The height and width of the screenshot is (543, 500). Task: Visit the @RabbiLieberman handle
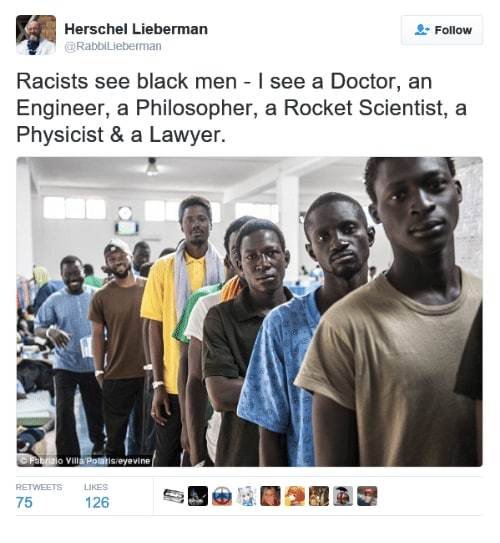[x=113, y=46]
